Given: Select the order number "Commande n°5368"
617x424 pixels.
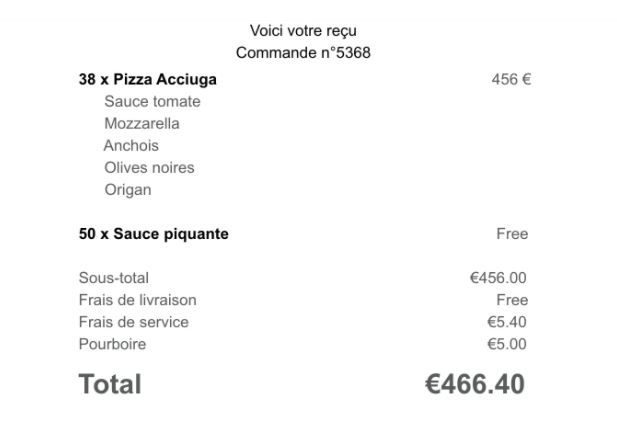Looking at the screenshot, I should pyautogui.click(x=303, y=53).
